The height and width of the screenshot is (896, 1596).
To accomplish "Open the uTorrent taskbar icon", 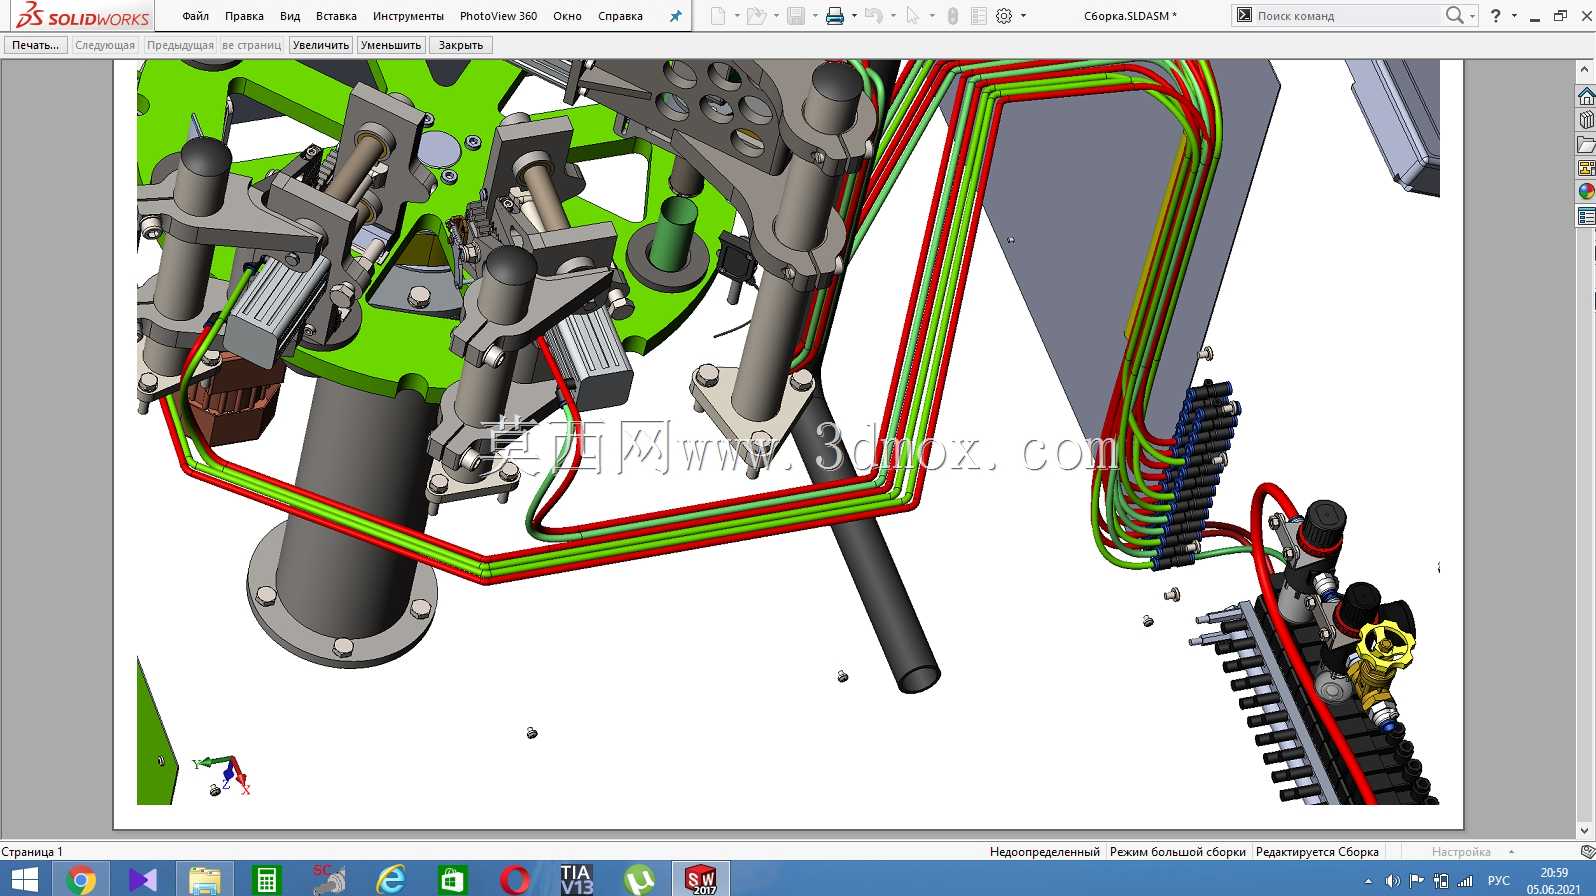I will [639, 879].
